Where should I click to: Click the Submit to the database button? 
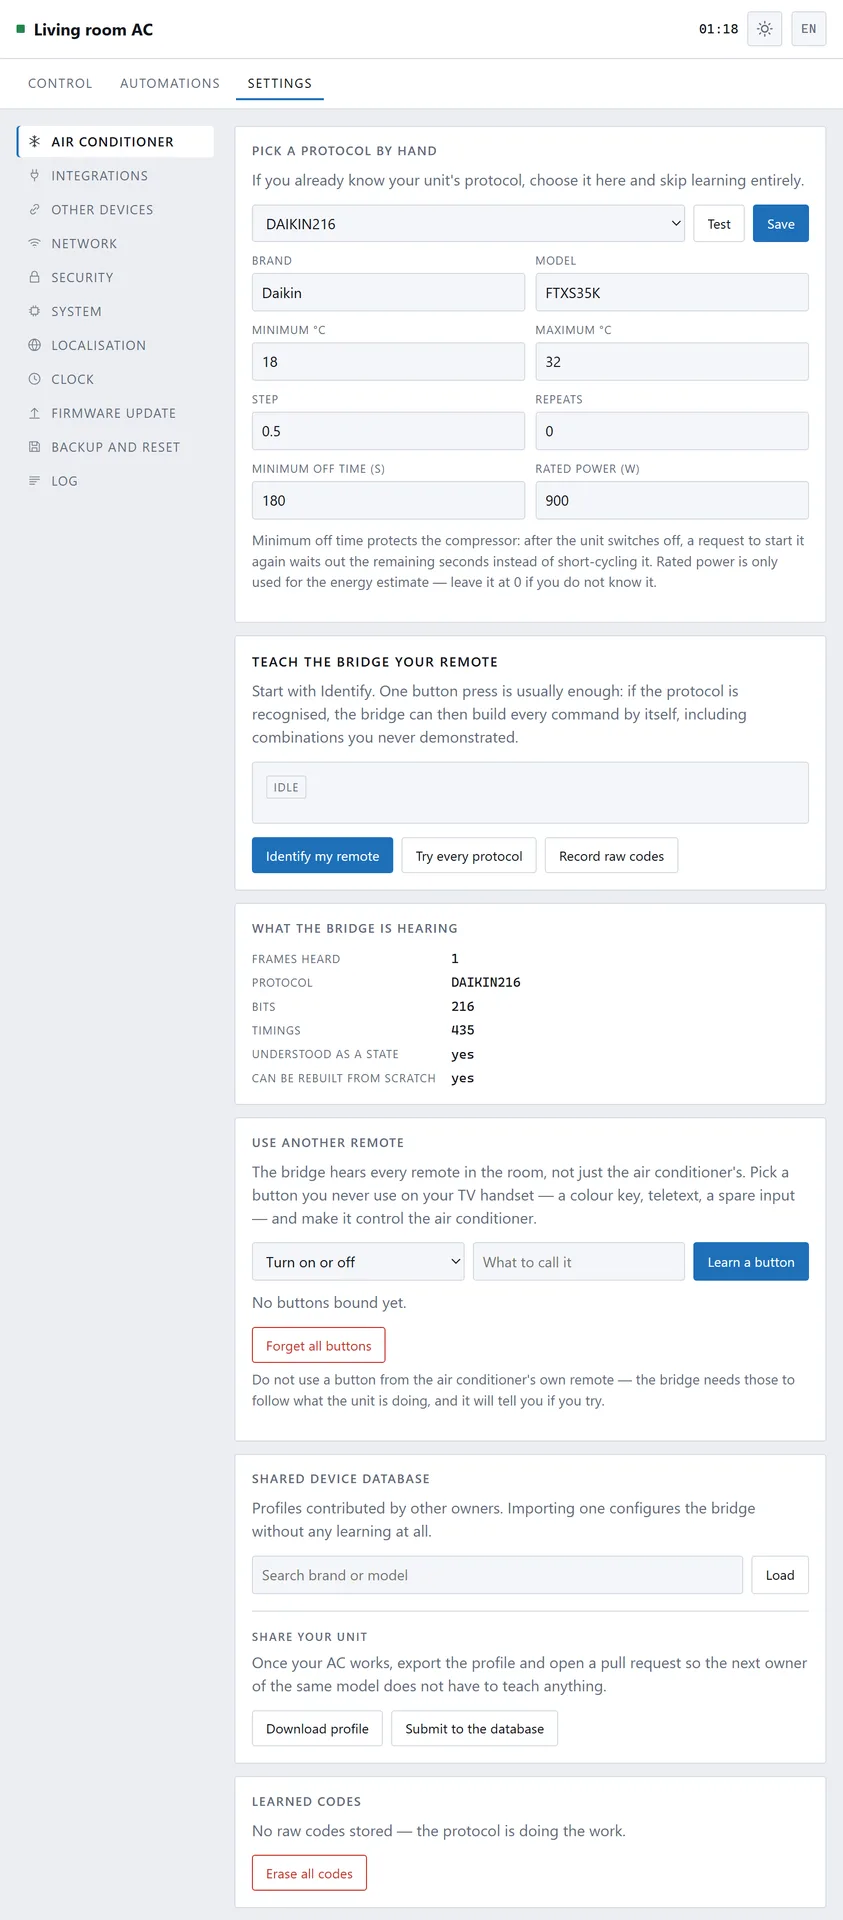pos(474,1729)
